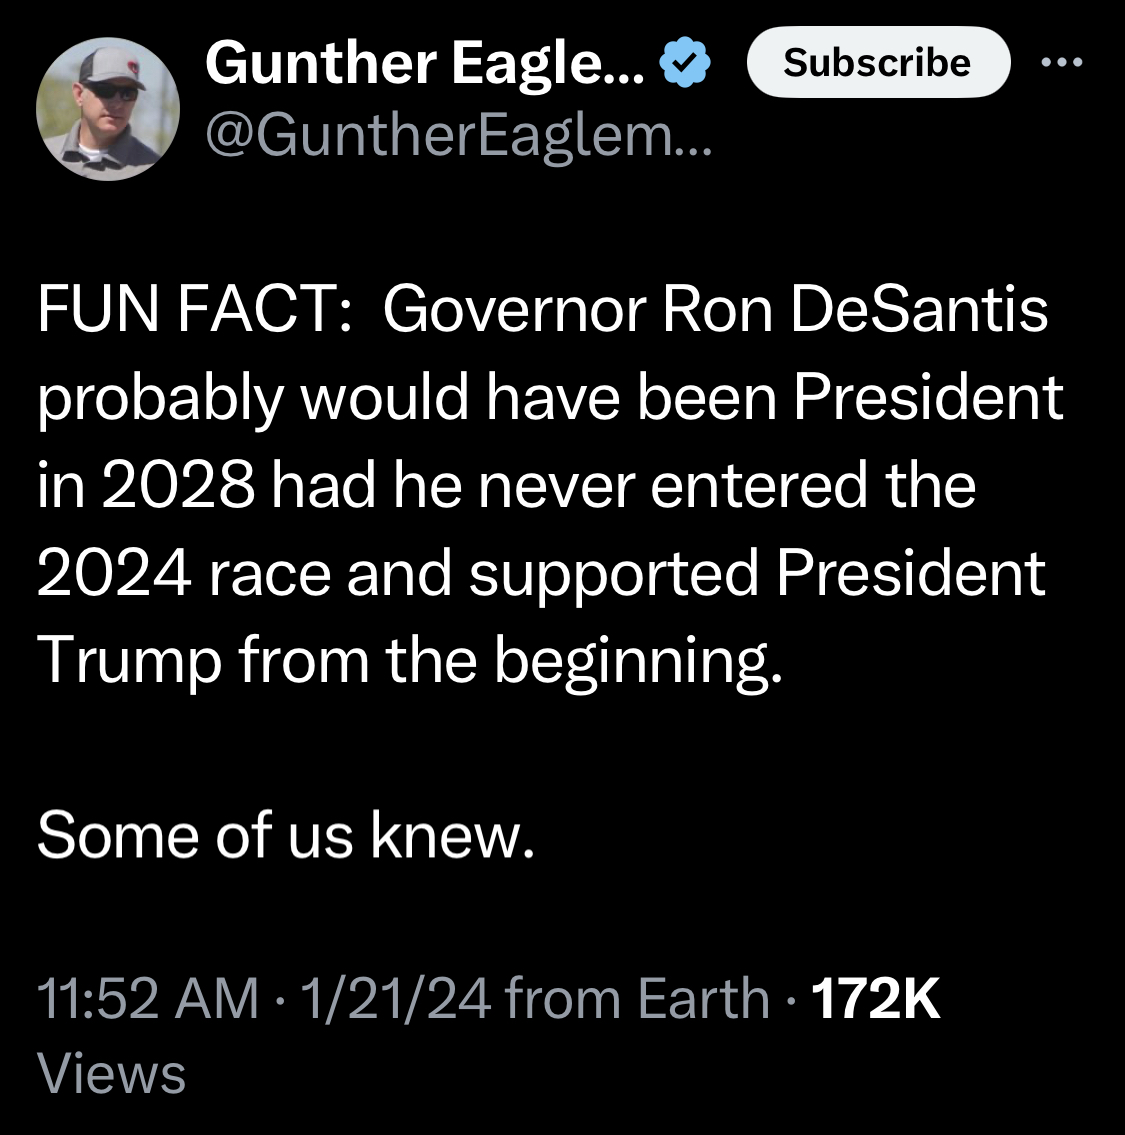Open the three-dot more options menu

tap(1061, 63)
